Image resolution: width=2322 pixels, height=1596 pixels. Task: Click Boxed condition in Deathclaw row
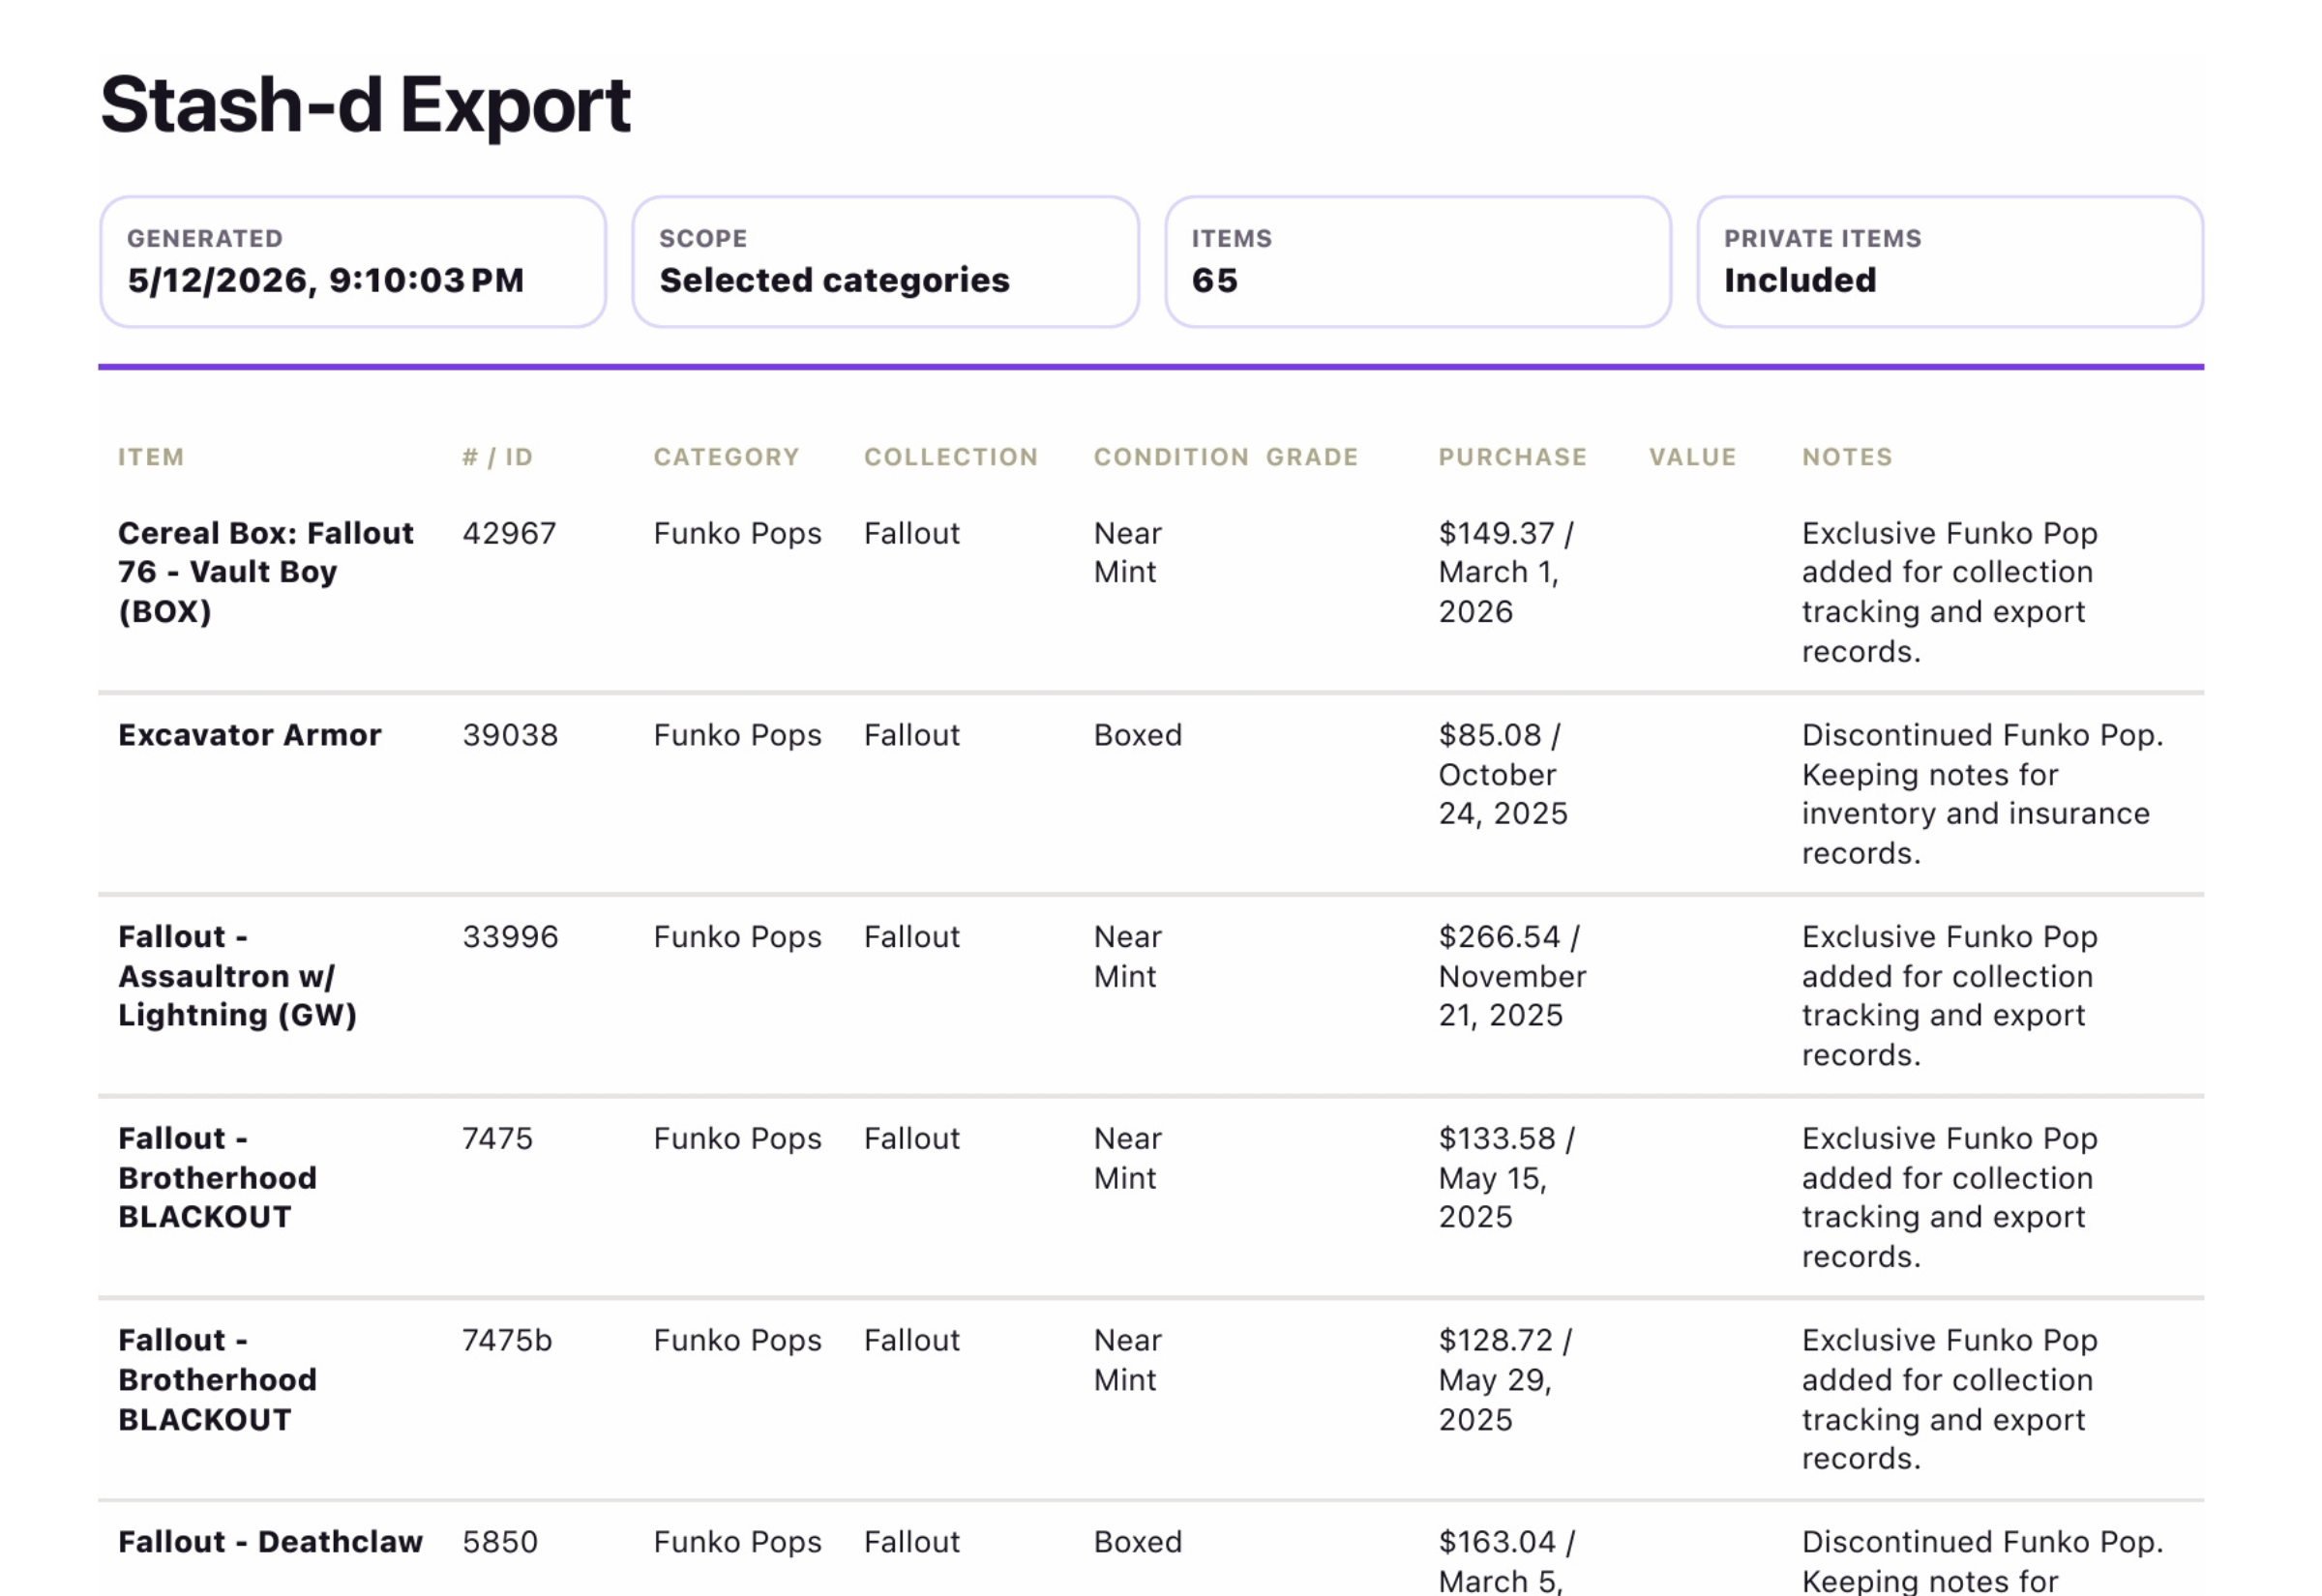(1138, 1542)
